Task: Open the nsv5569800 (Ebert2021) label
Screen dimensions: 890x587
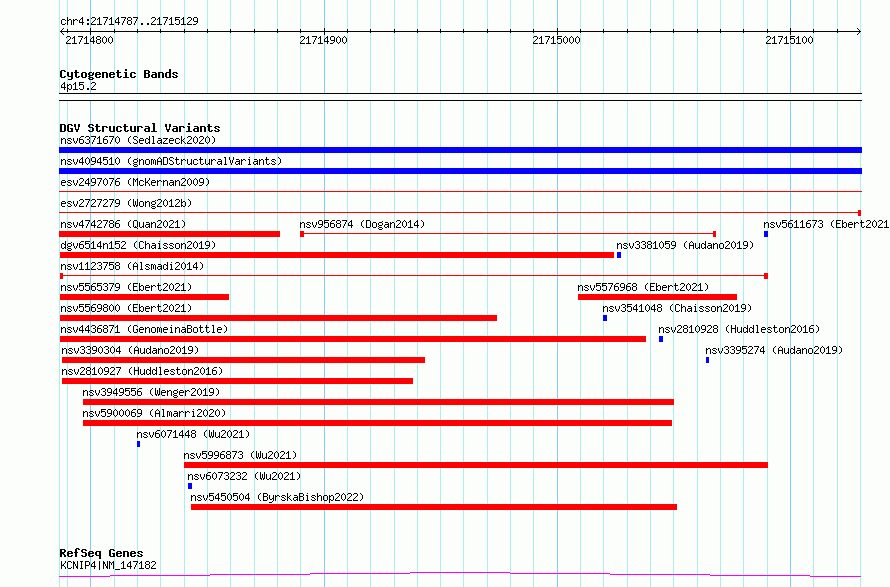Action: 126,308
